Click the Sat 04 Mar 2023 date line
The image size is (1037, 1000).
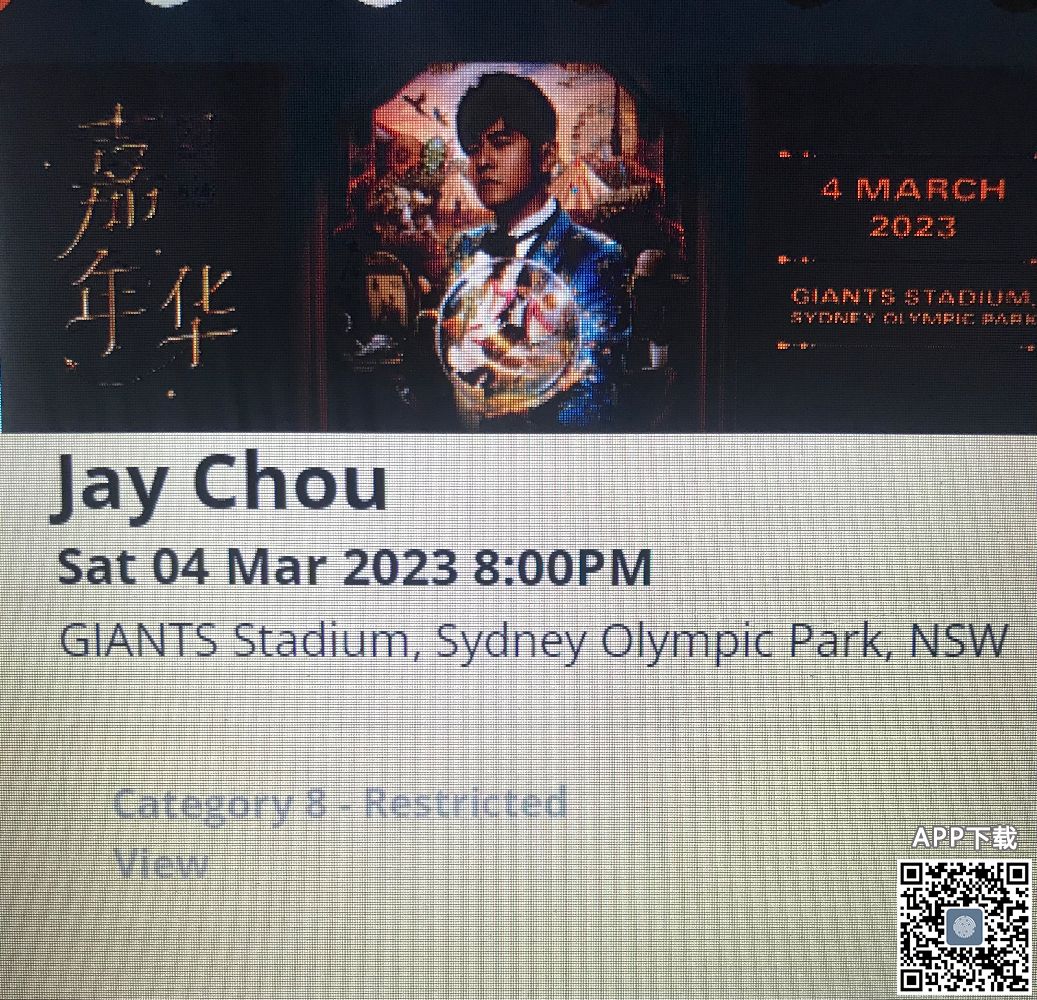click(354, 567)
